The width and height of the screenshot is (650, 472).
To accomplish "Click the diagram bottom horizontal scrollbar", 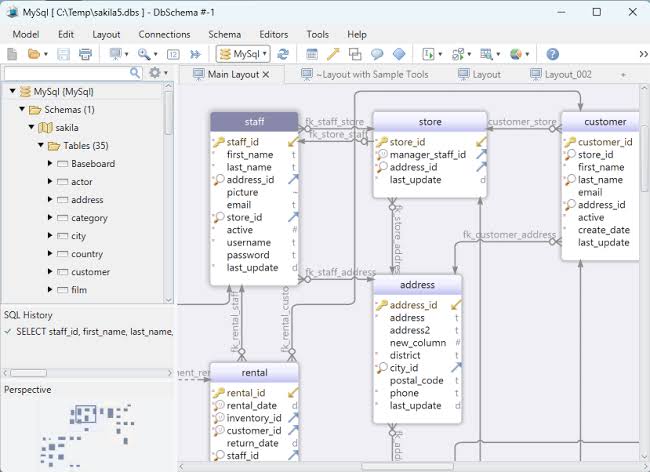I will pyautogui.click(x=408, y=467).
